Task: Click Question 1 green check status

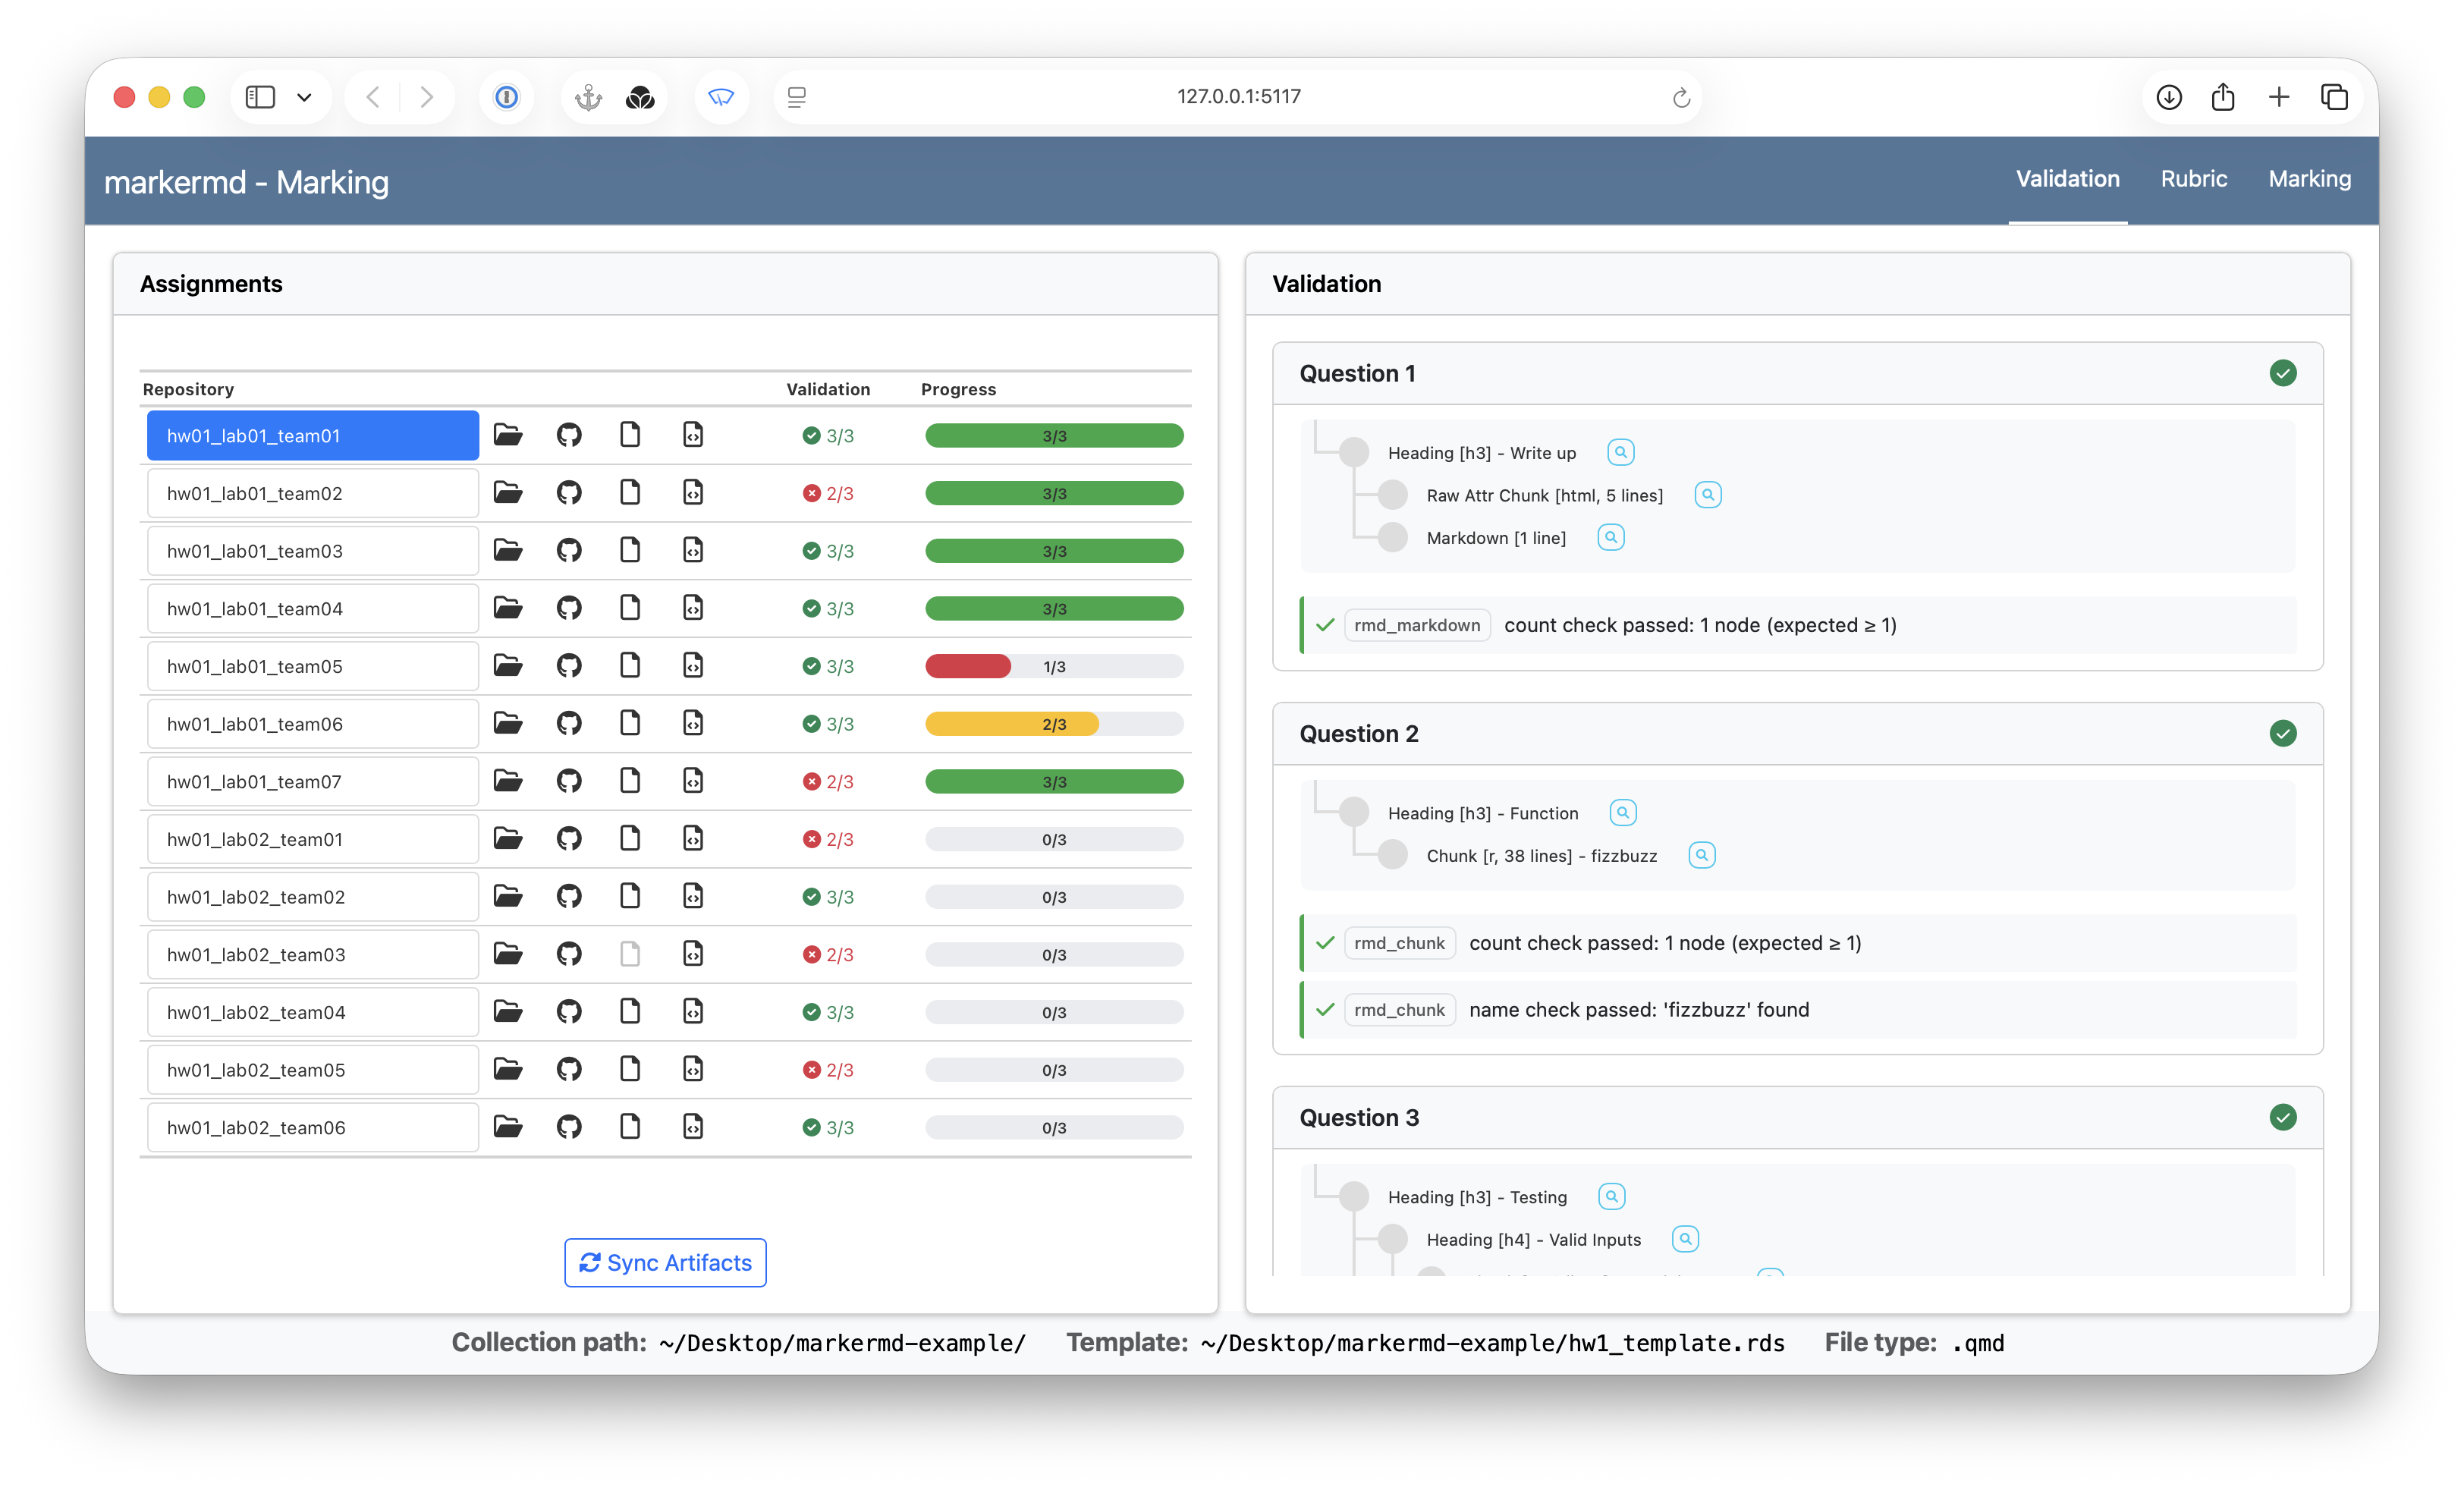Action: pos(2283,373)
